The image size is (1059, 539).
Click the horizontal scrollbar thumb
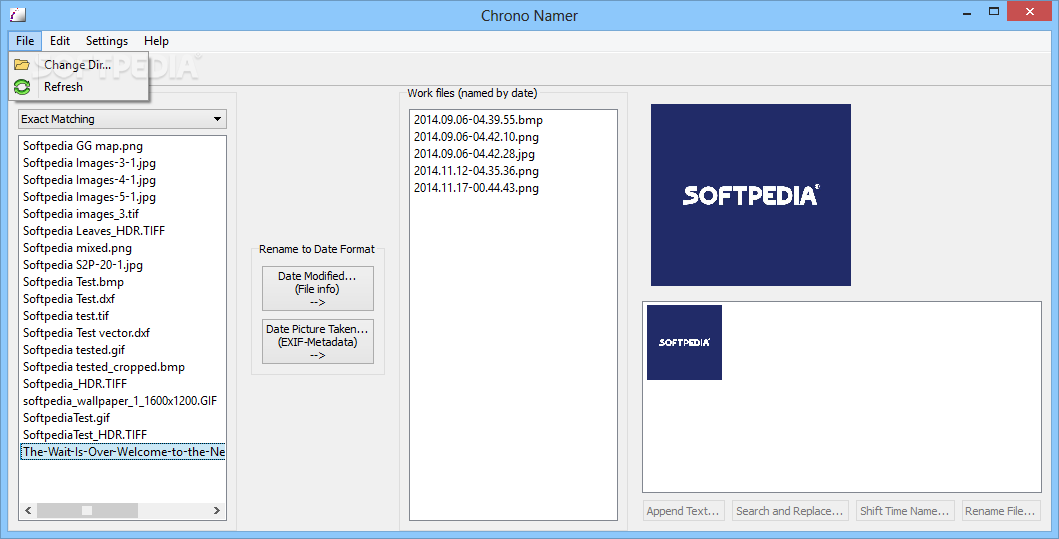[87, 511]
